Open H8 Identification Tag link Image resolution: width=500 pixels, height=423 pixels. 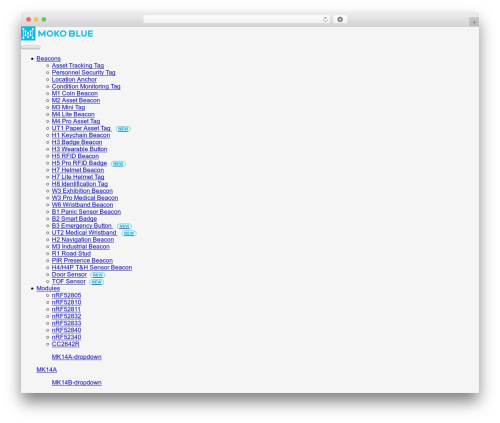tap(80, 184)
